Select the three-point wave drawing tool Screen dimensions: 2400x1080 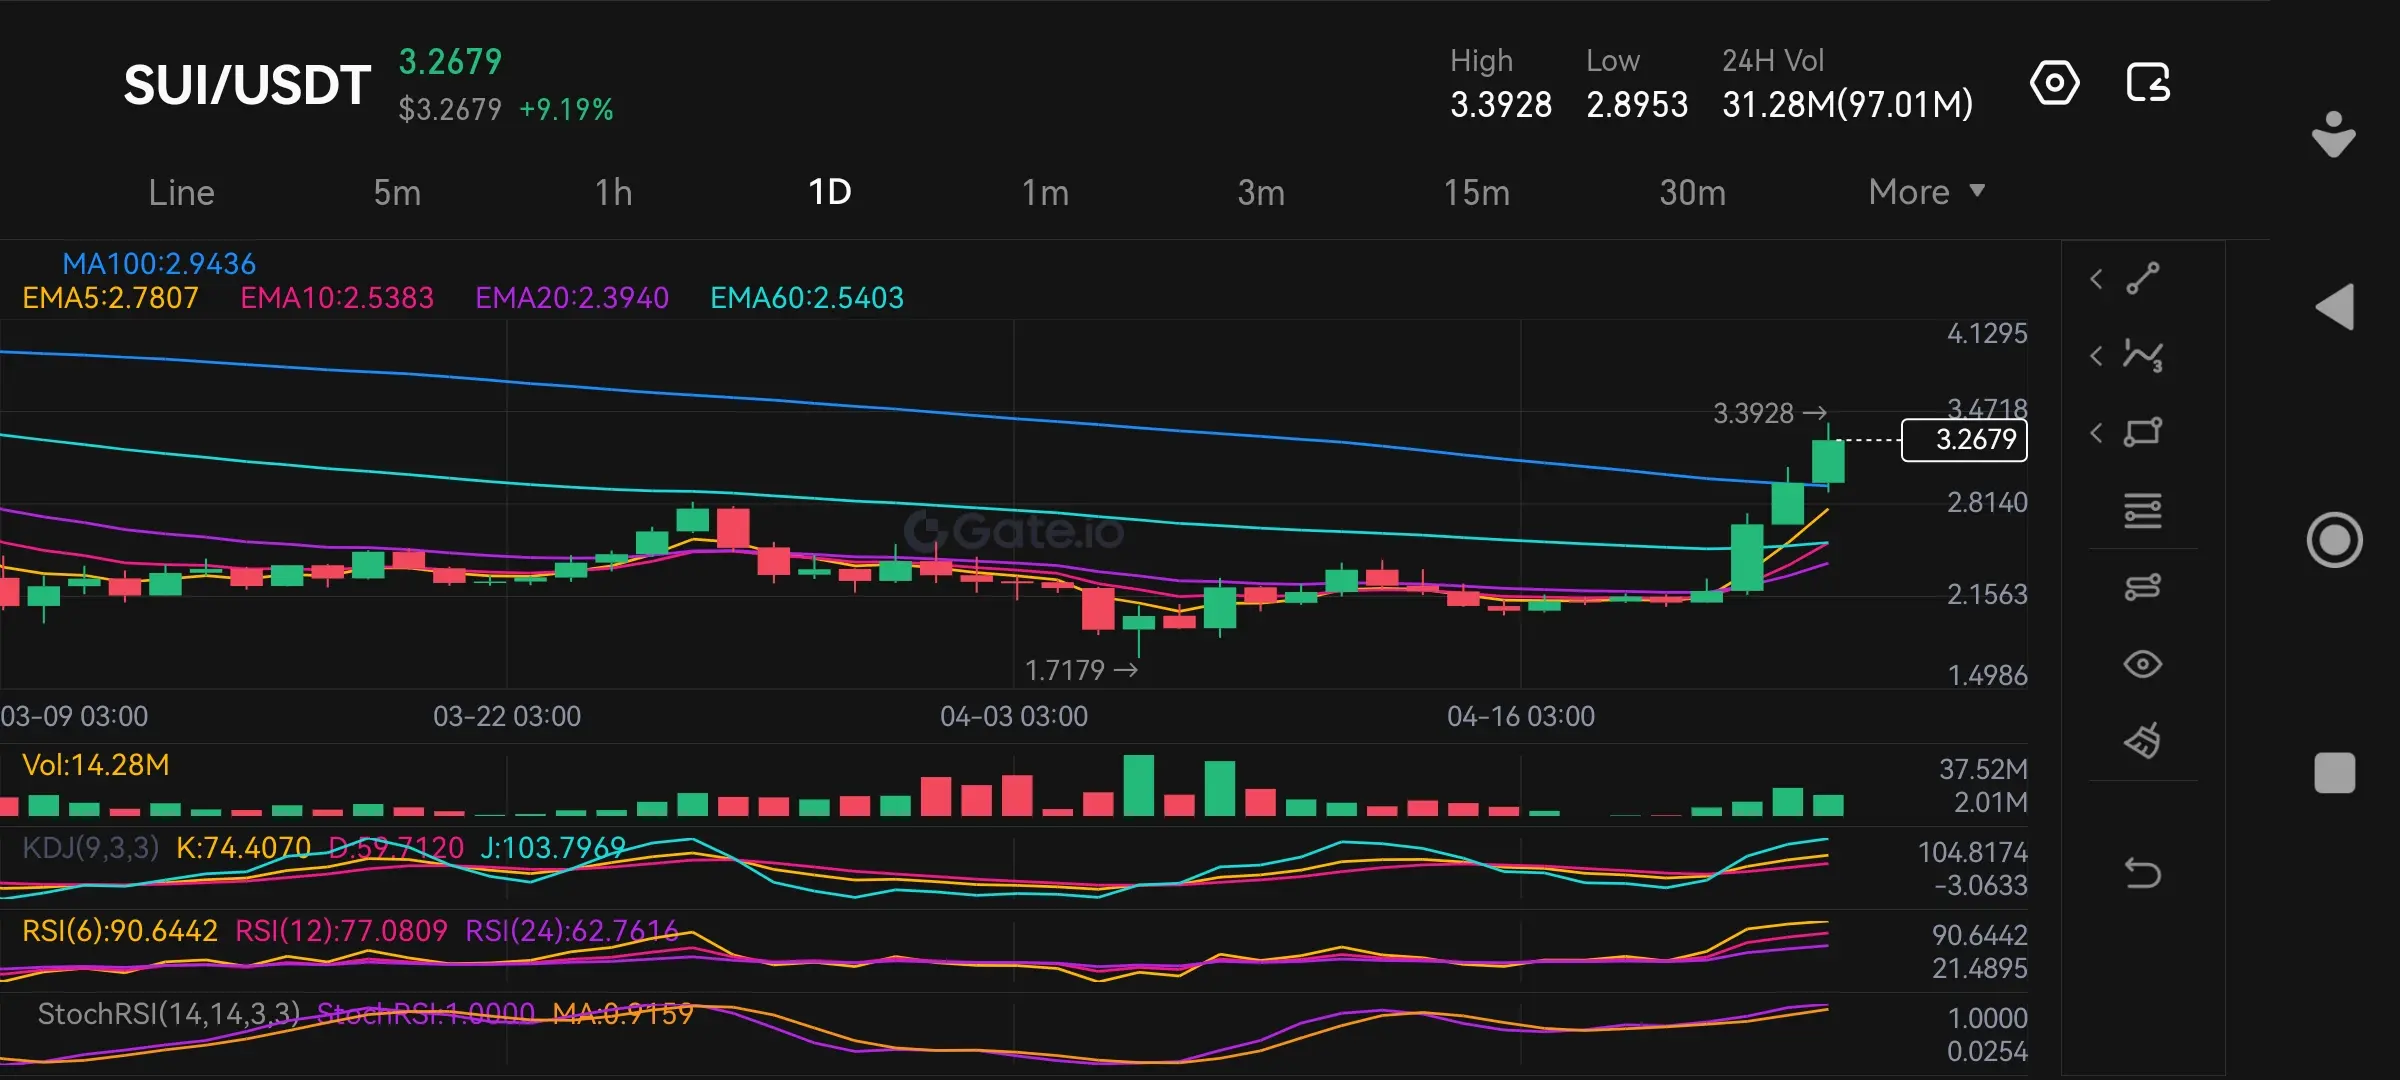click(2143, 356)
